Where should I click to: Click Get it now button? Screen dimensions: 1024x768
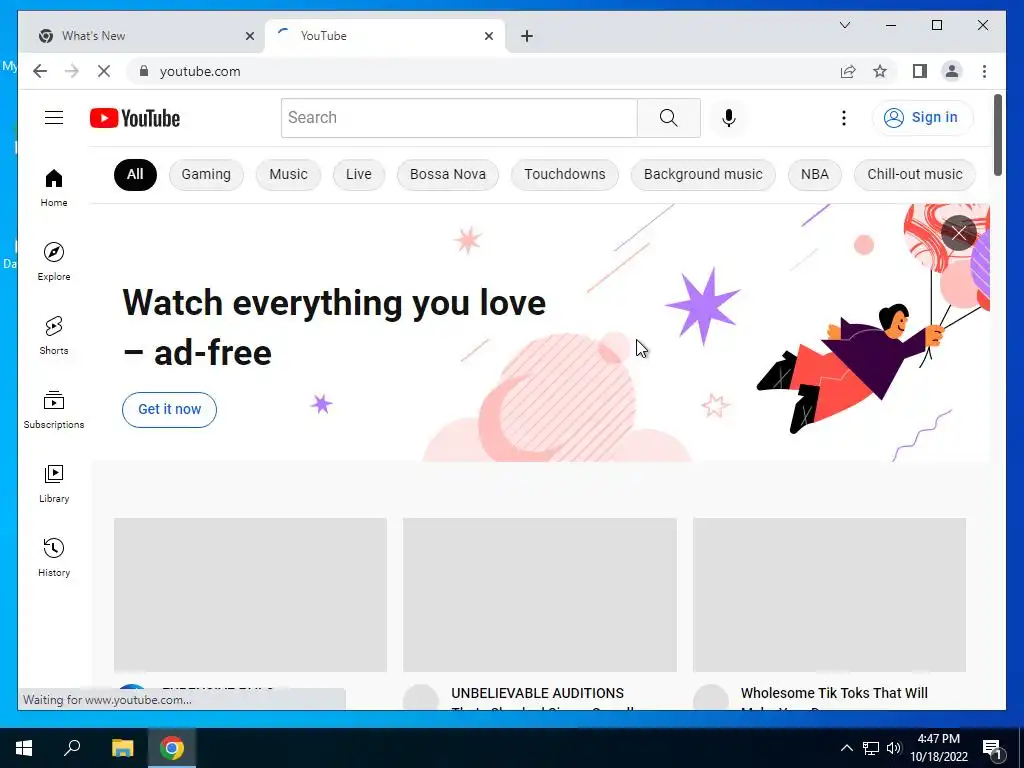coord(169,409)
